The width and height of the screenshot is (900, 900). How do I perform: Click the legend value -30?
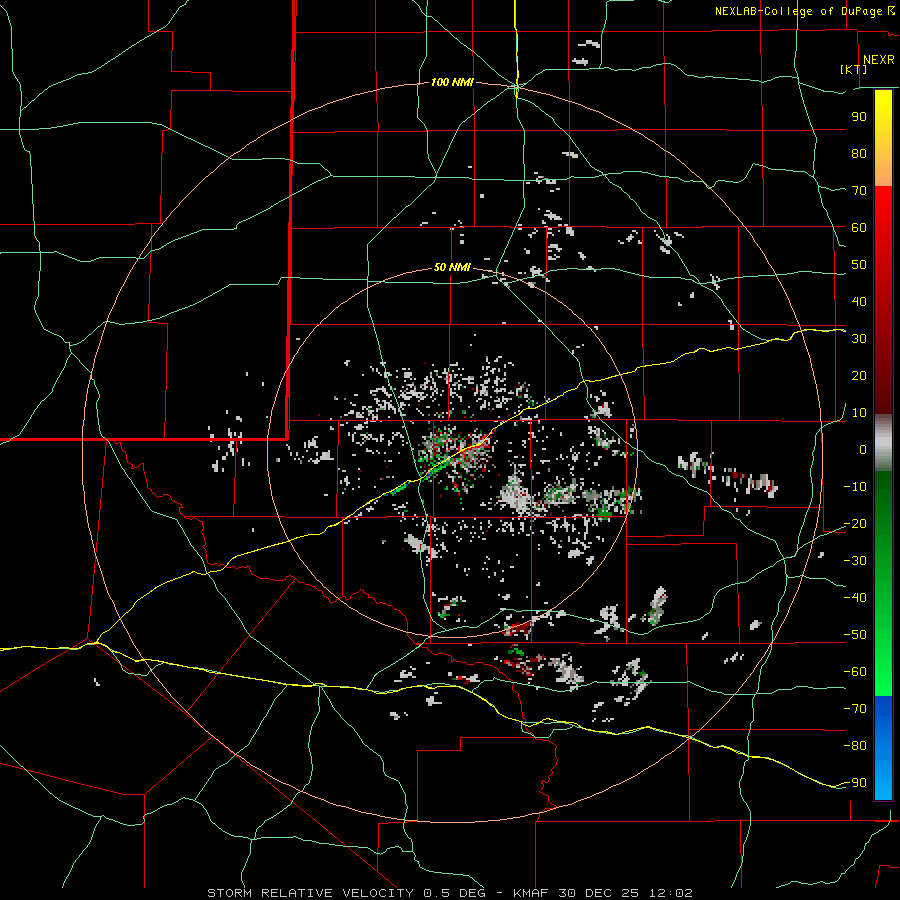tap(855, 561)
